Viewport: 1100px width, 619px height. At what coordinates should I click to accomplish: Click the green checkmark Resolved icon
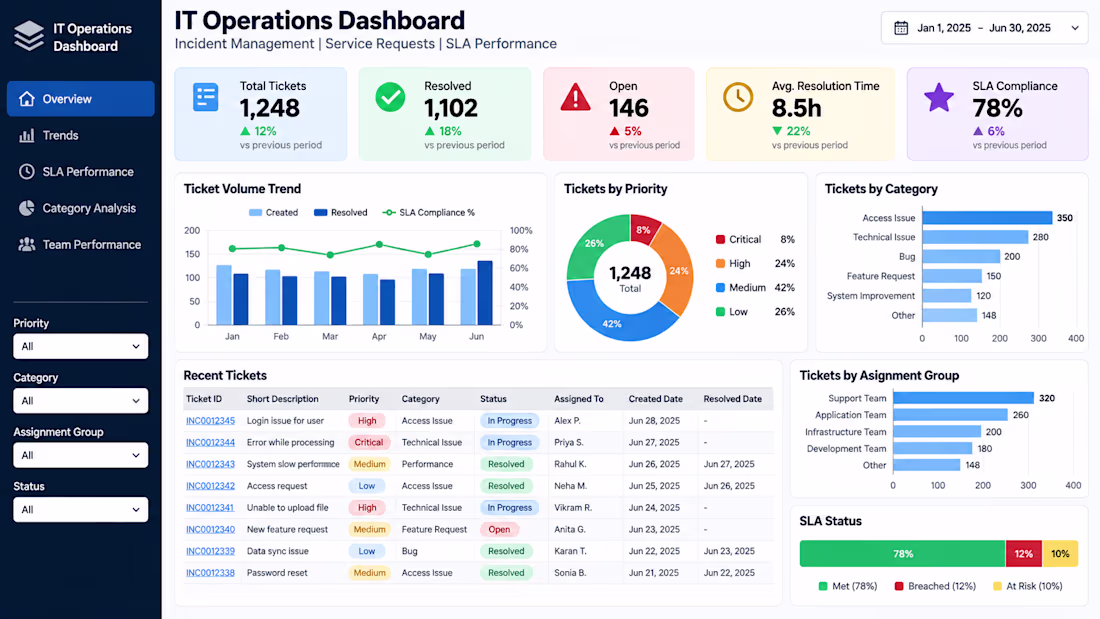click(x=390, y=97)
